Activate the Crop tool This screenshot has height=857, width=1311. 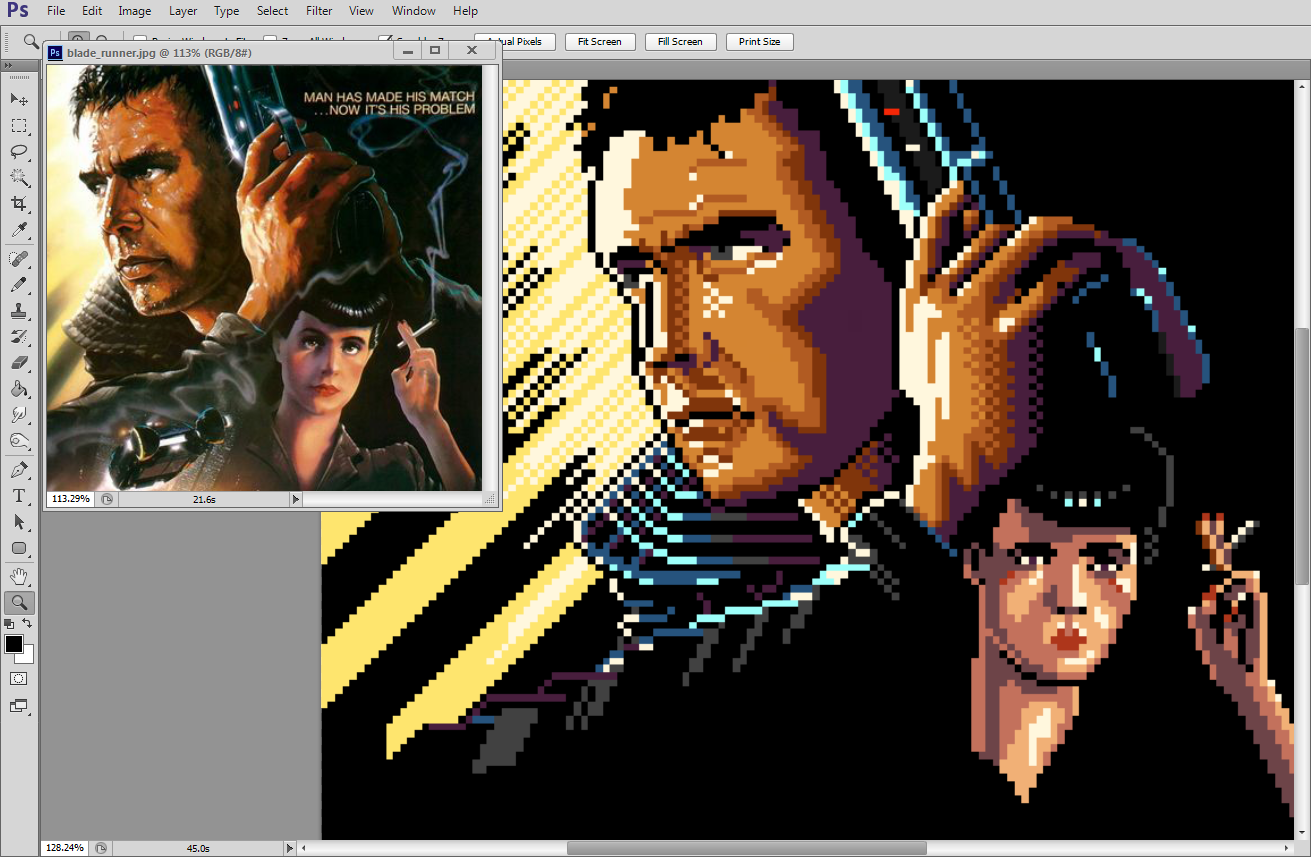point(19,204)
